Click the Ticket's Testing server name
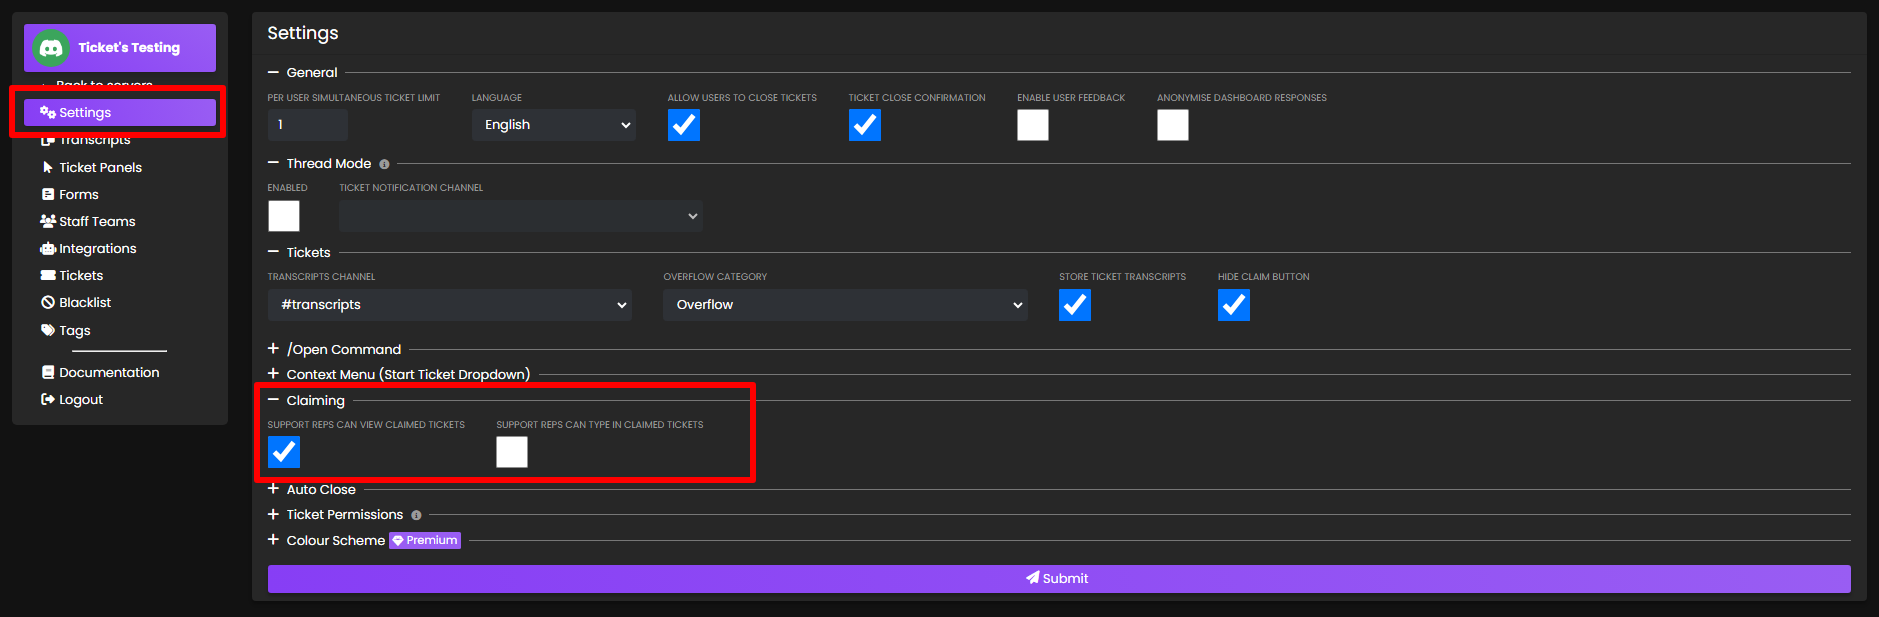The image size is (1879, 617). coord(129,47)
